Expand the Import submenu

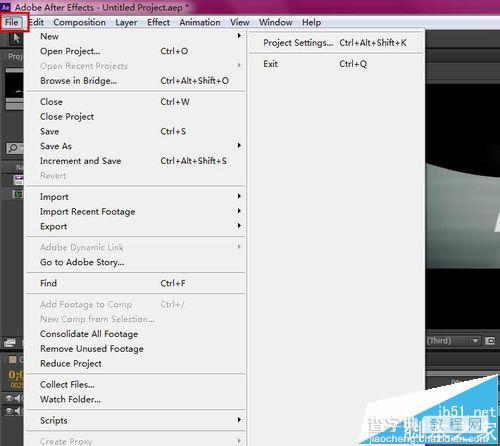click(136, 197)
